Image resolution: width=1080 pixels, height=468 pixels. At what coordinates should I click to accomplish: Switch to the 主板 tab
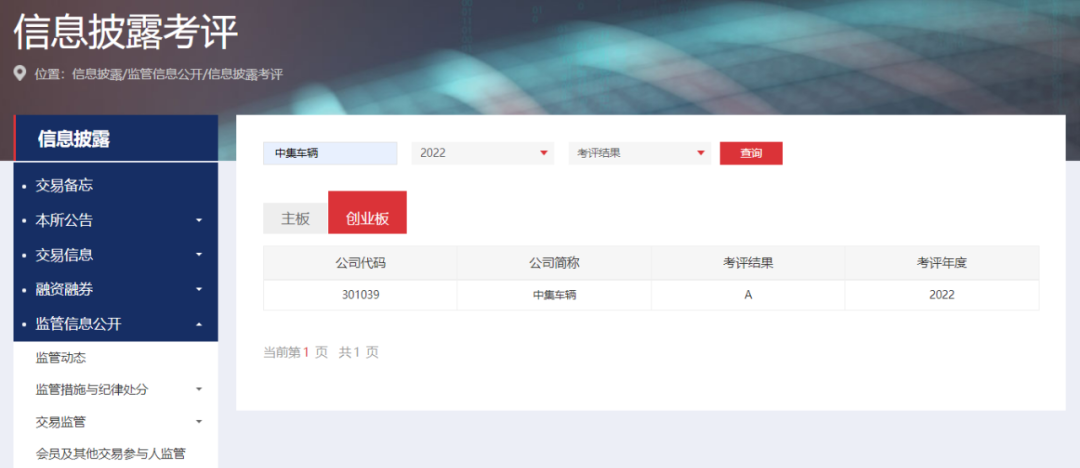tap(295, 218)
